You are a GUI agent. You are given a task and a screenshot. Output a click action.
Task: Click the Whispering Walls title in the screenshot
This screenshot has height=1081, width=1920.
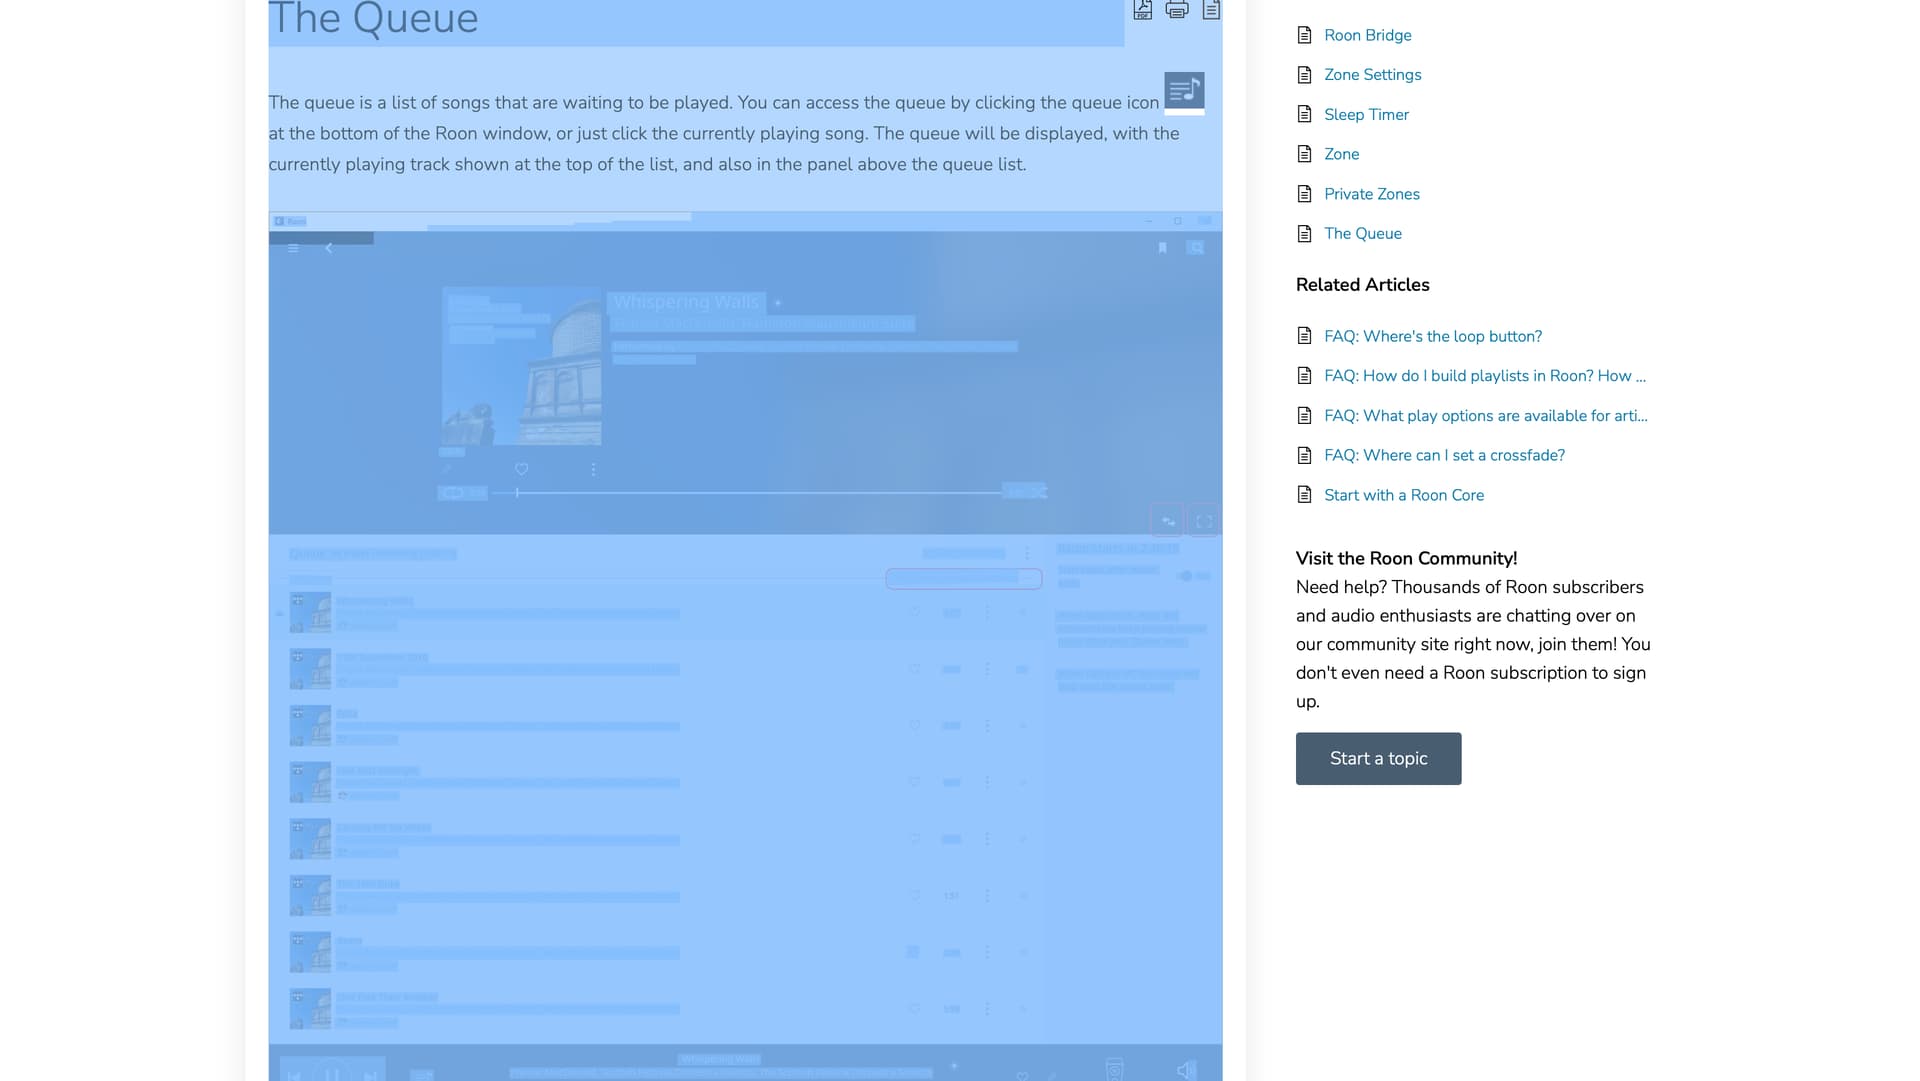[x=686, y=302]
